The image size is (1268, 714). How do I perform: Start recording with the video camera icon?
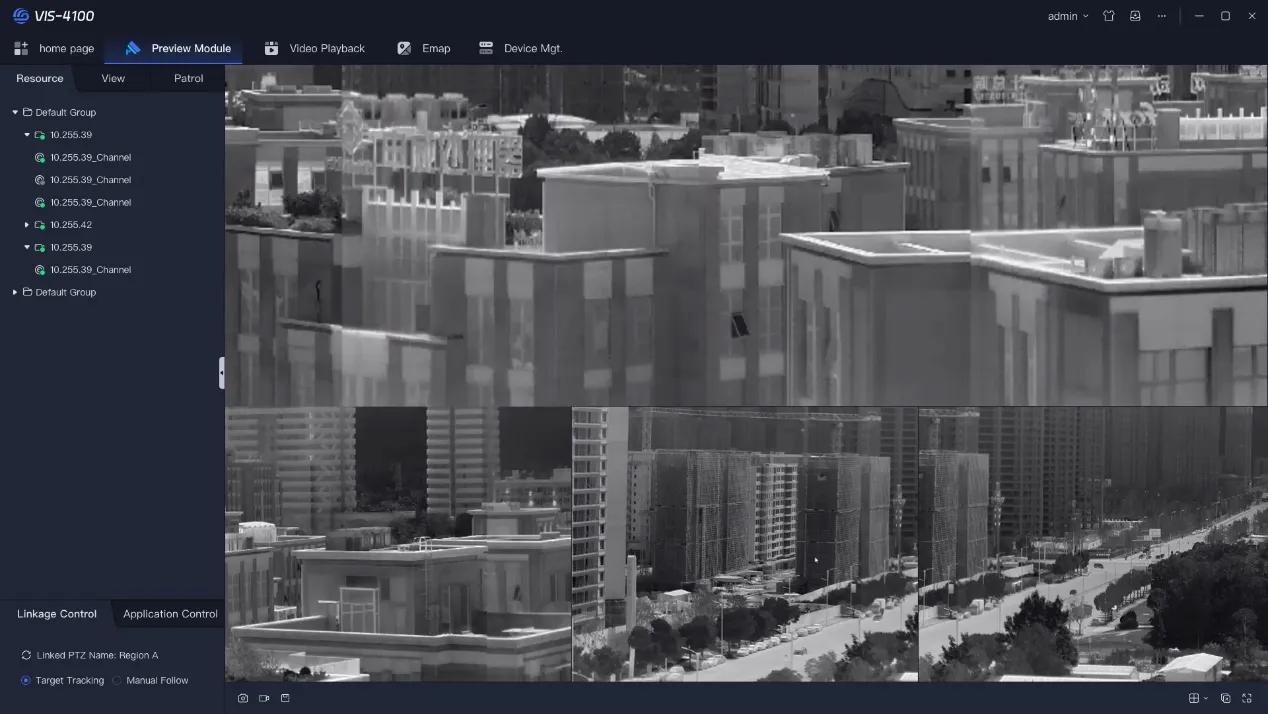(264, 698)
